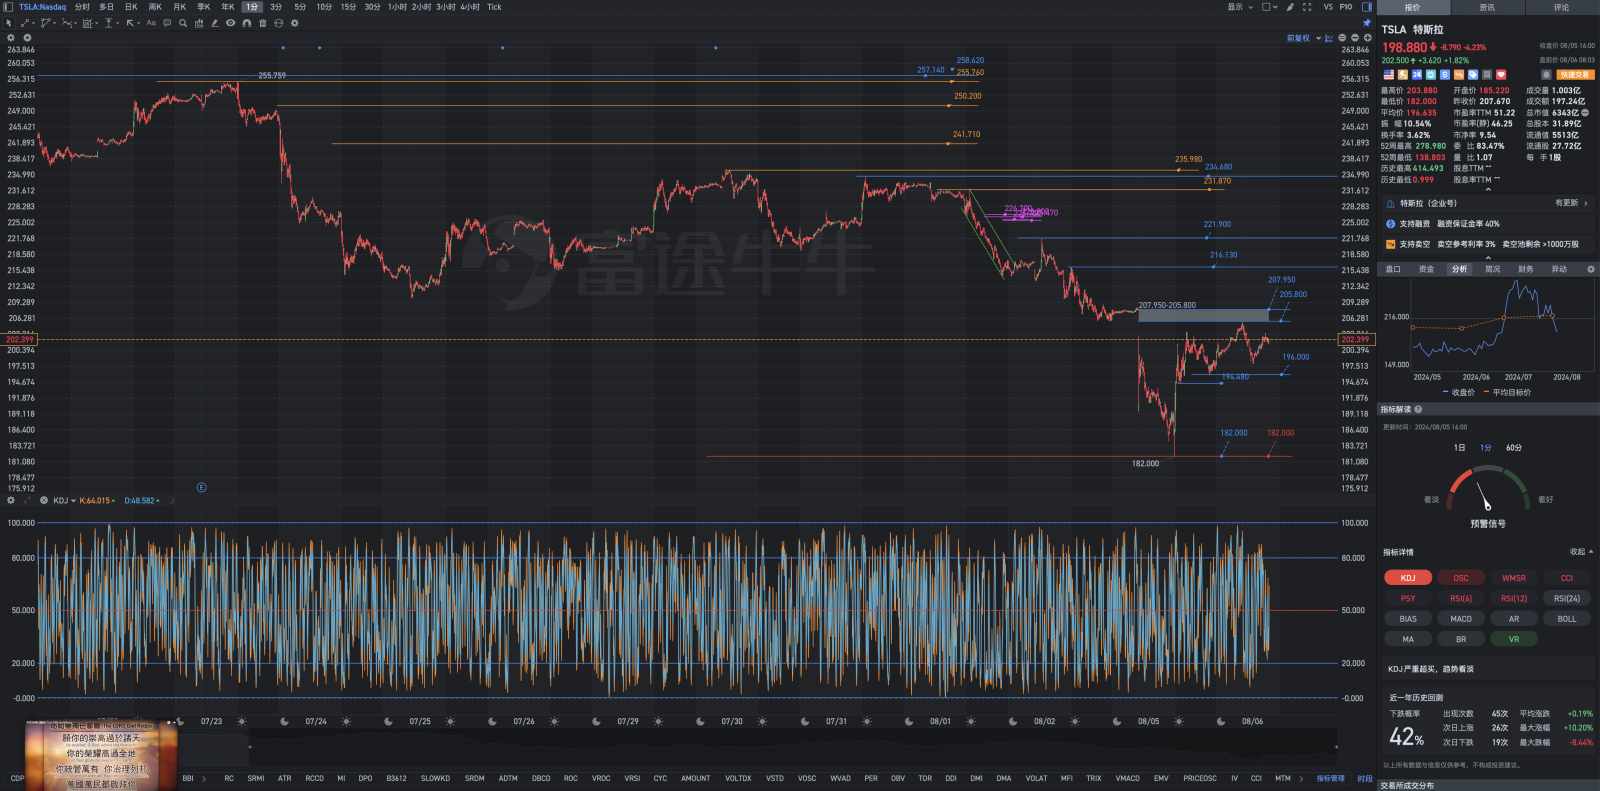Select the cursor pointer drawing tool
Image resolution: width=1600 pixels, height=791 pixels.
9,23
